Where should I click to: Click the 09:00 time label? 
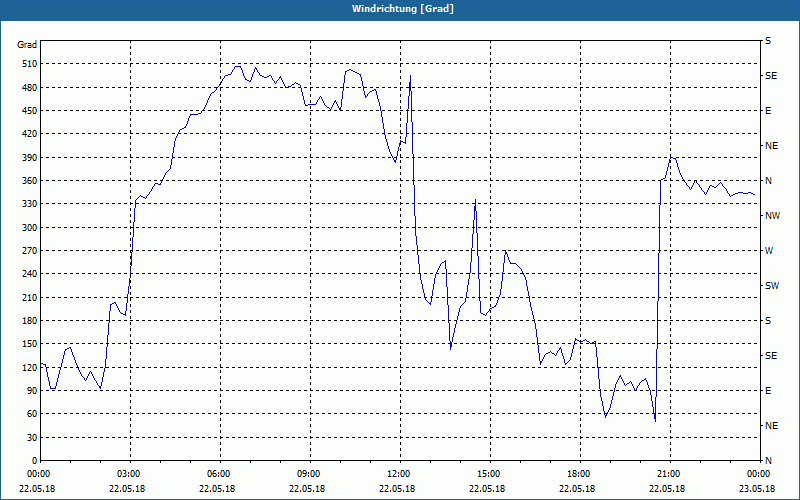click(310, 474)
